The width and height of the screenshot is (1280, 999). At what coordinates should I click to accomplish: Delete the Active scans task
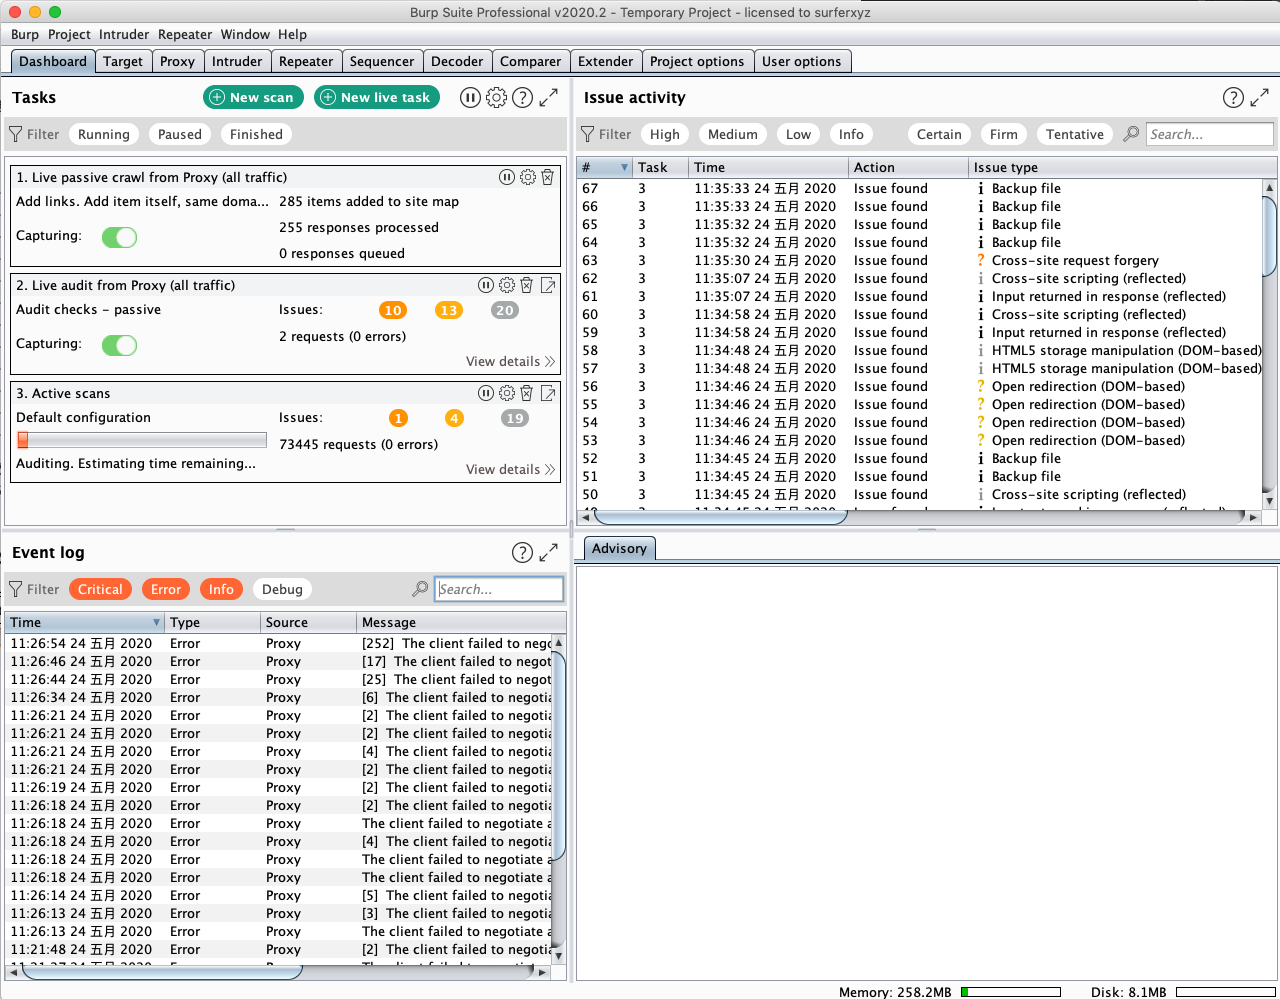pos(527,393)
